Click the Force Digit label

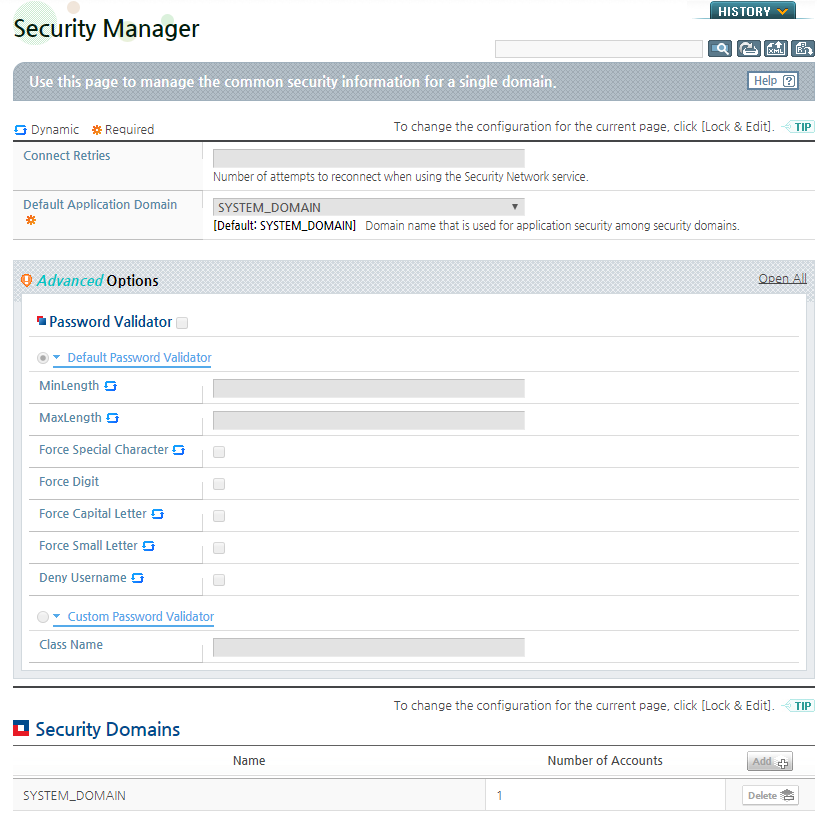click(69, 482)
